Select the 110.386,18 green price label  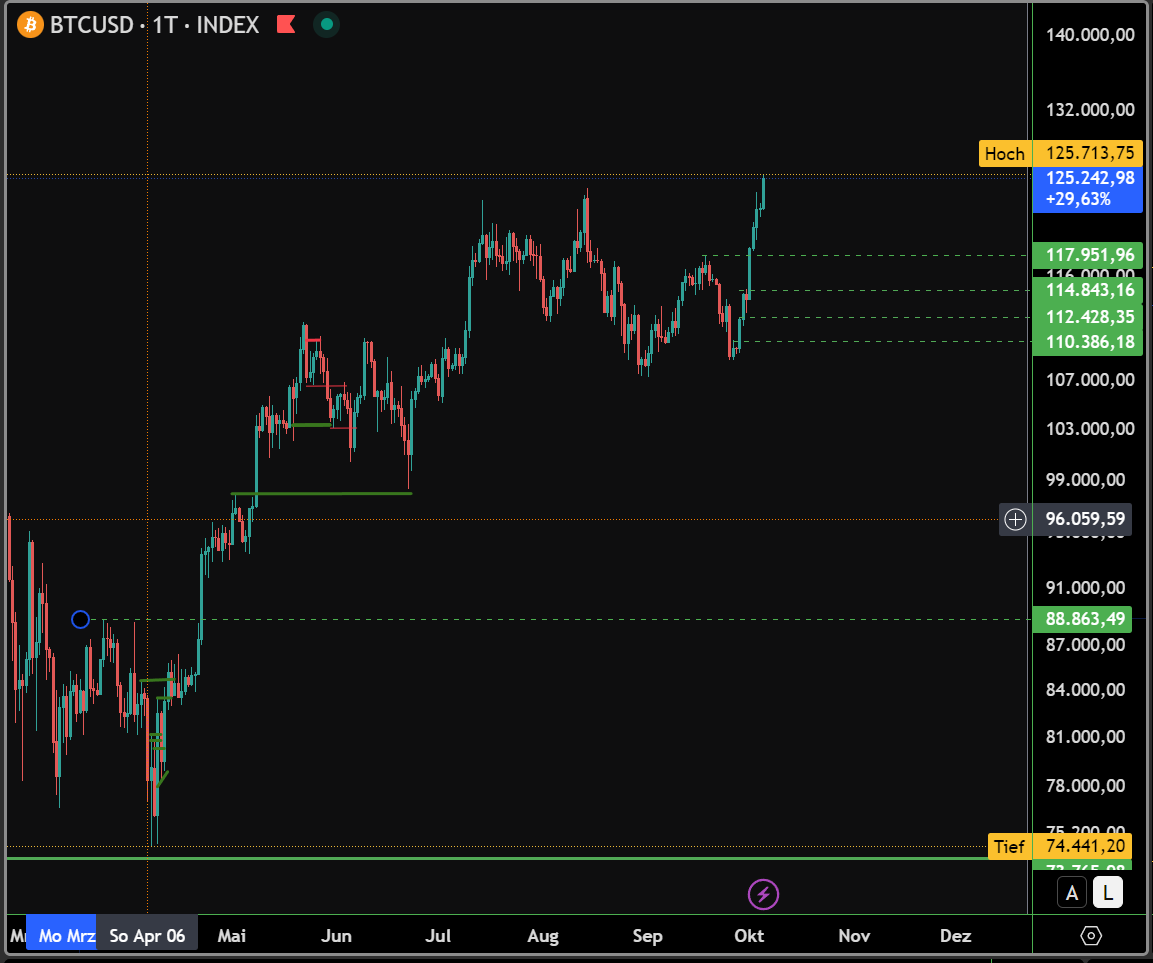tap(1089, 342)
